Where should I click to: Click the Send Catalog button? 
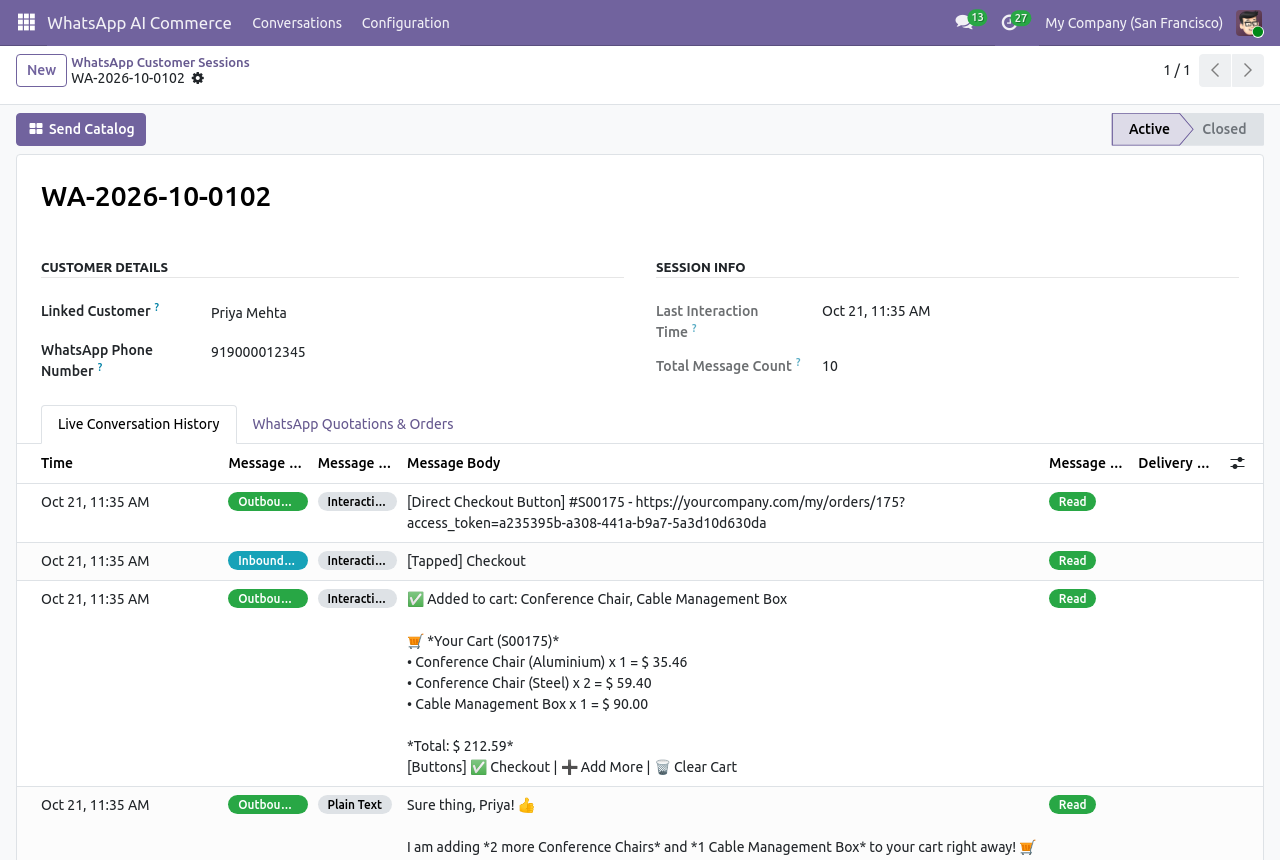point(81,129)
